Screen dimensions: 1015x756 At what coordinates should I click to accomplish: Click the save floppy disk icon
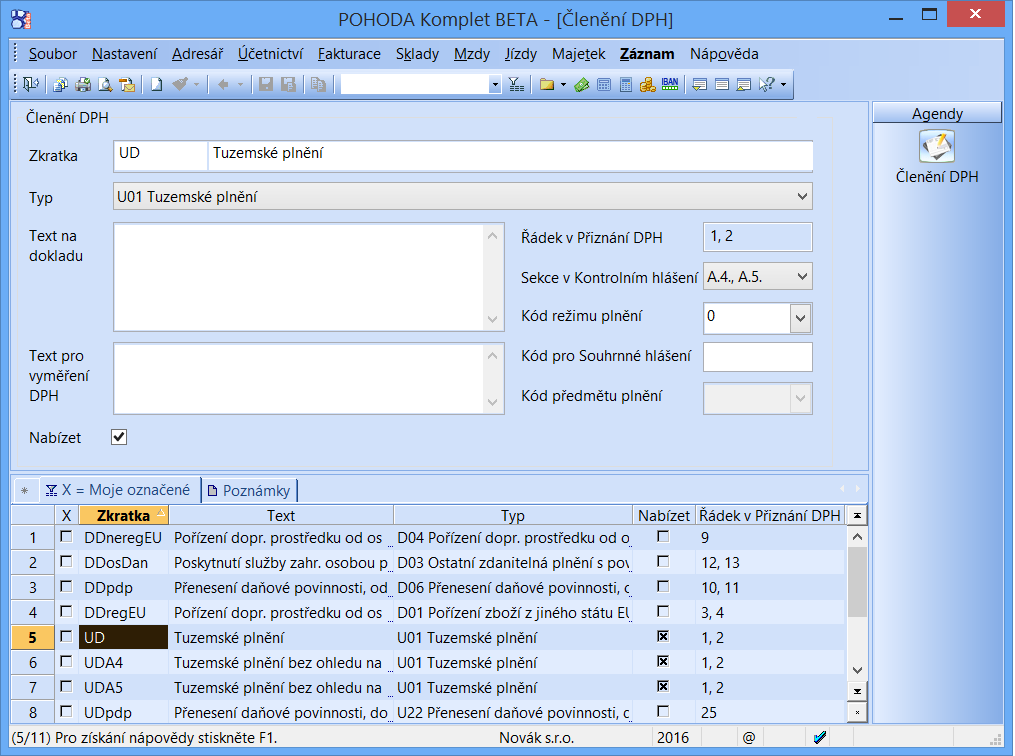click(266, 84)
